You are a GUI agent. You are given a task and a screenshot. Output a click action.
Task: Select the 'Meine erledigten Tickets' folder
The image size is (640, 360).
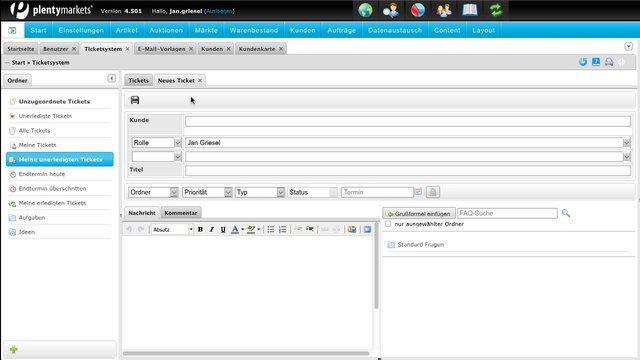click(x=52, y=203)
